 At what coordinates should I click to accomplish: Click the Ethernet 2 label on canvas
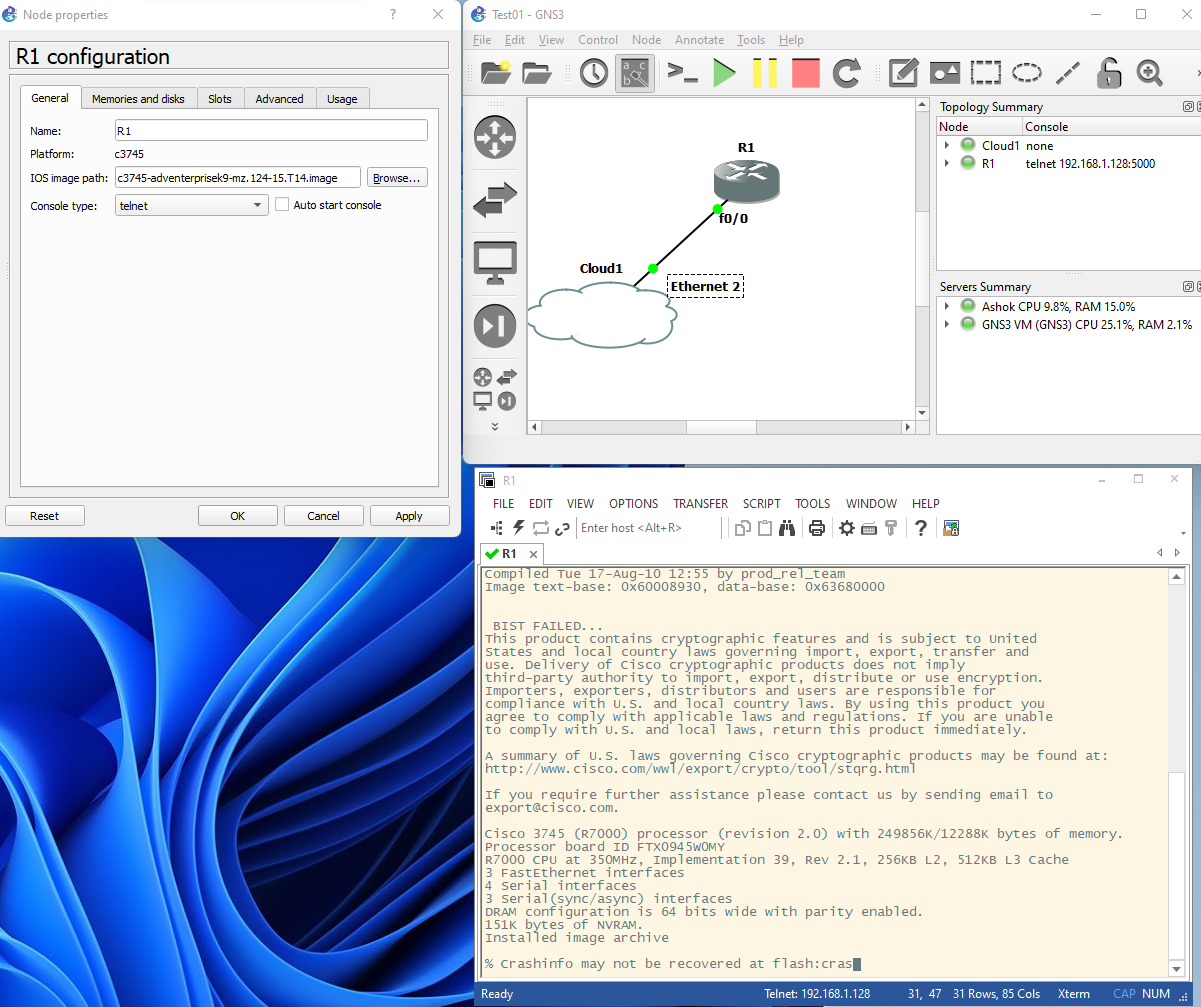[x=706, y=286]
